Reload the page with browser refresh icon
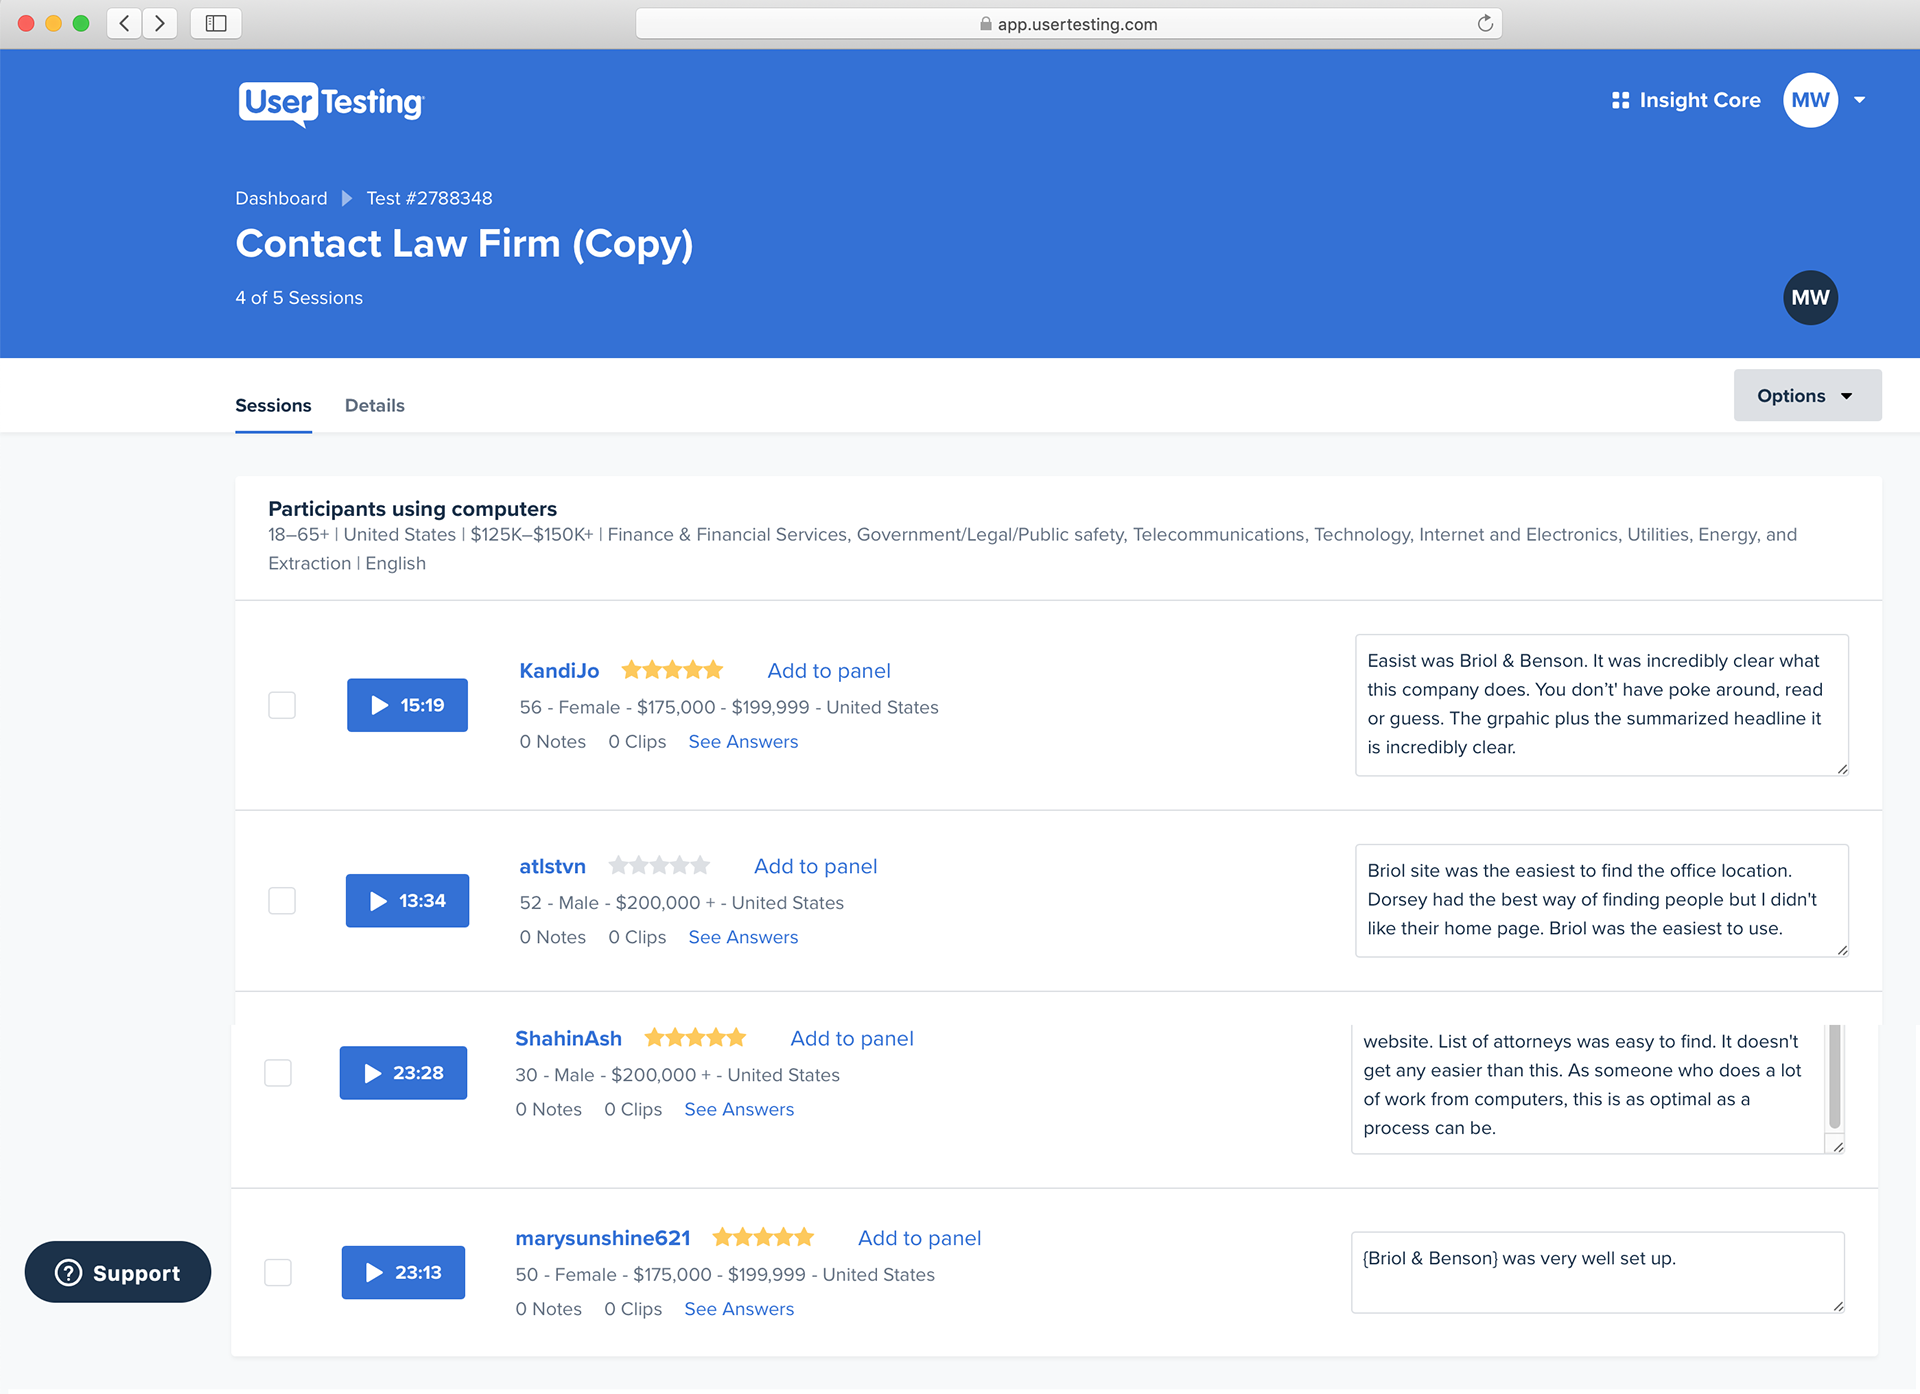Viewport: 1920px width, 1394px height. coord(1485,24)
